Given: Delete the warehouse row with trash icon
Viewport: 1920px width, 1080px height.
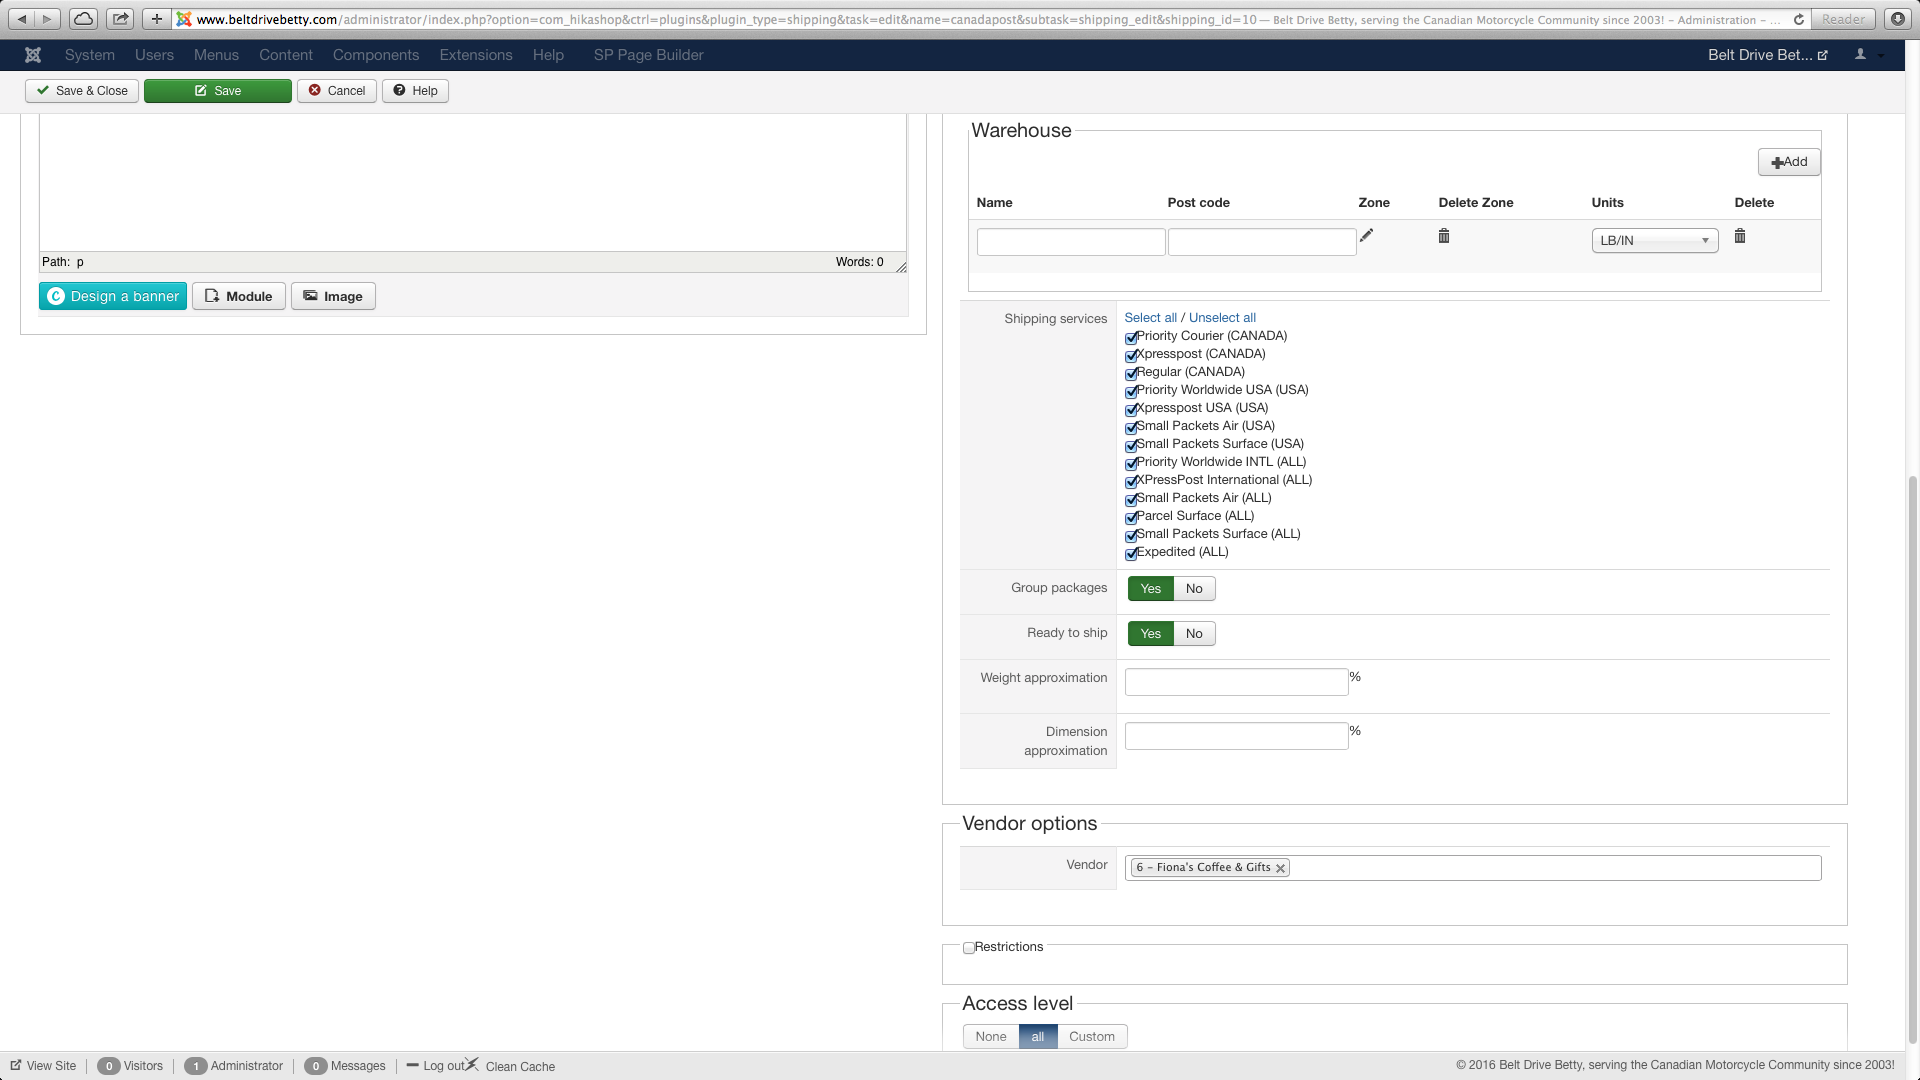Looking at the screenshot, I should [1739, 236].
